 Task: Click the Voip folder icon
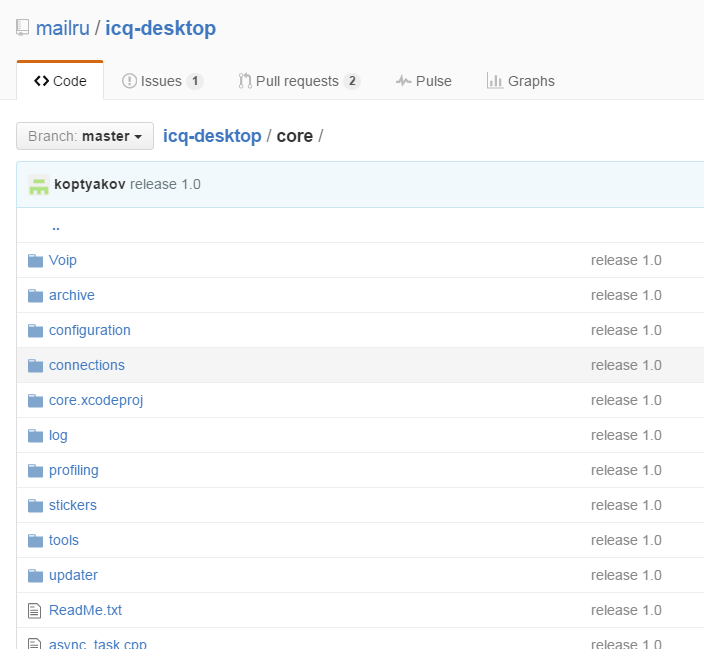pos(35,260)
